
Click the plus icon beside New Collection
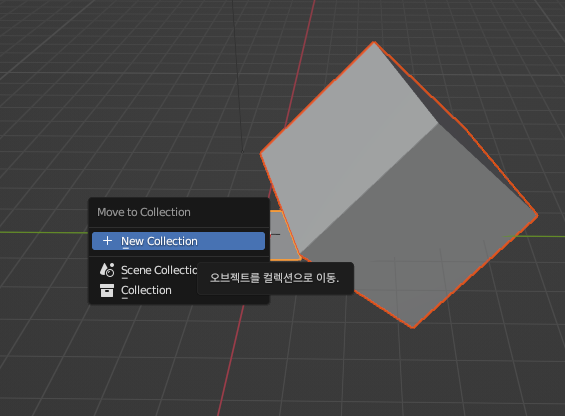(x=107, y=240)
